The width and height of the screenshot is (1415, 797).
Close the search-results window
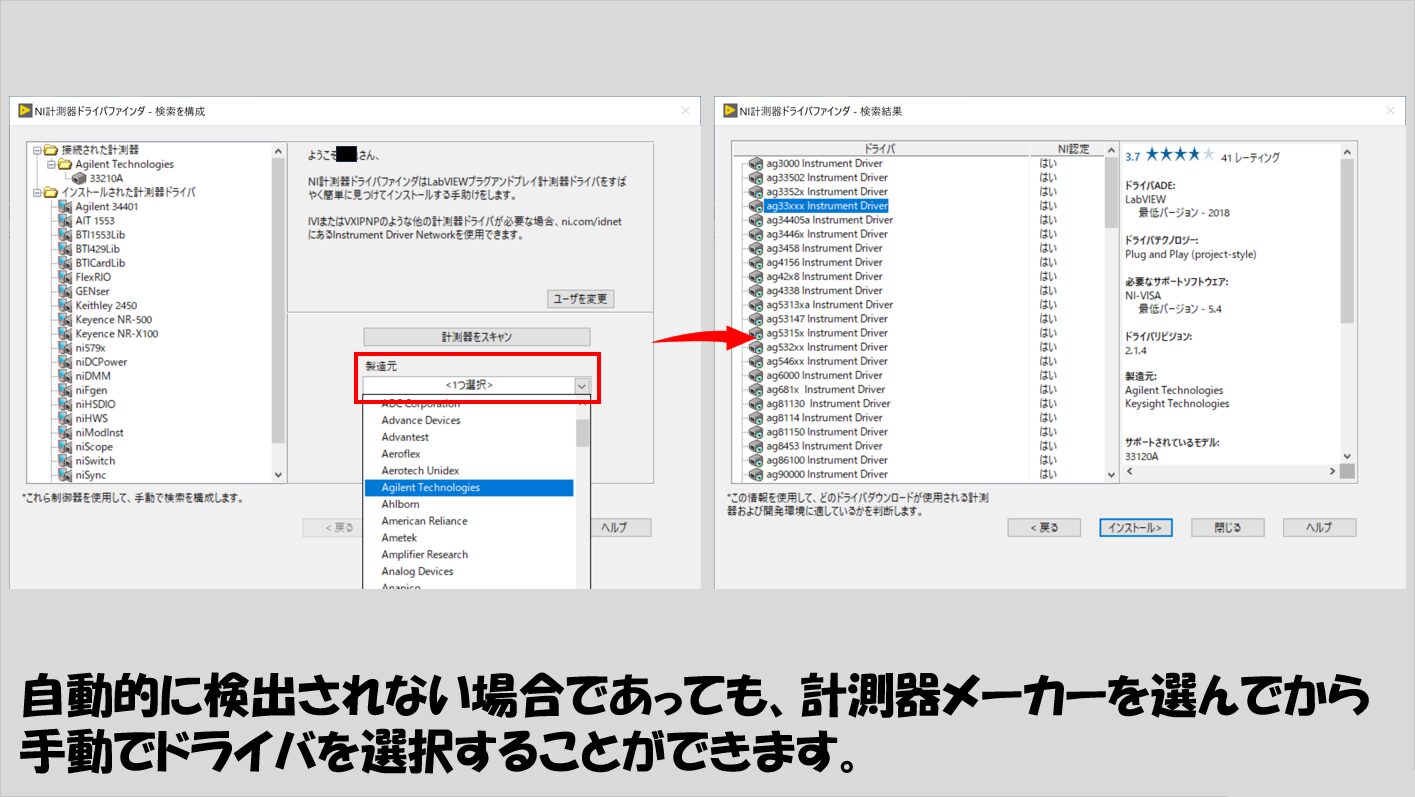1389,111
